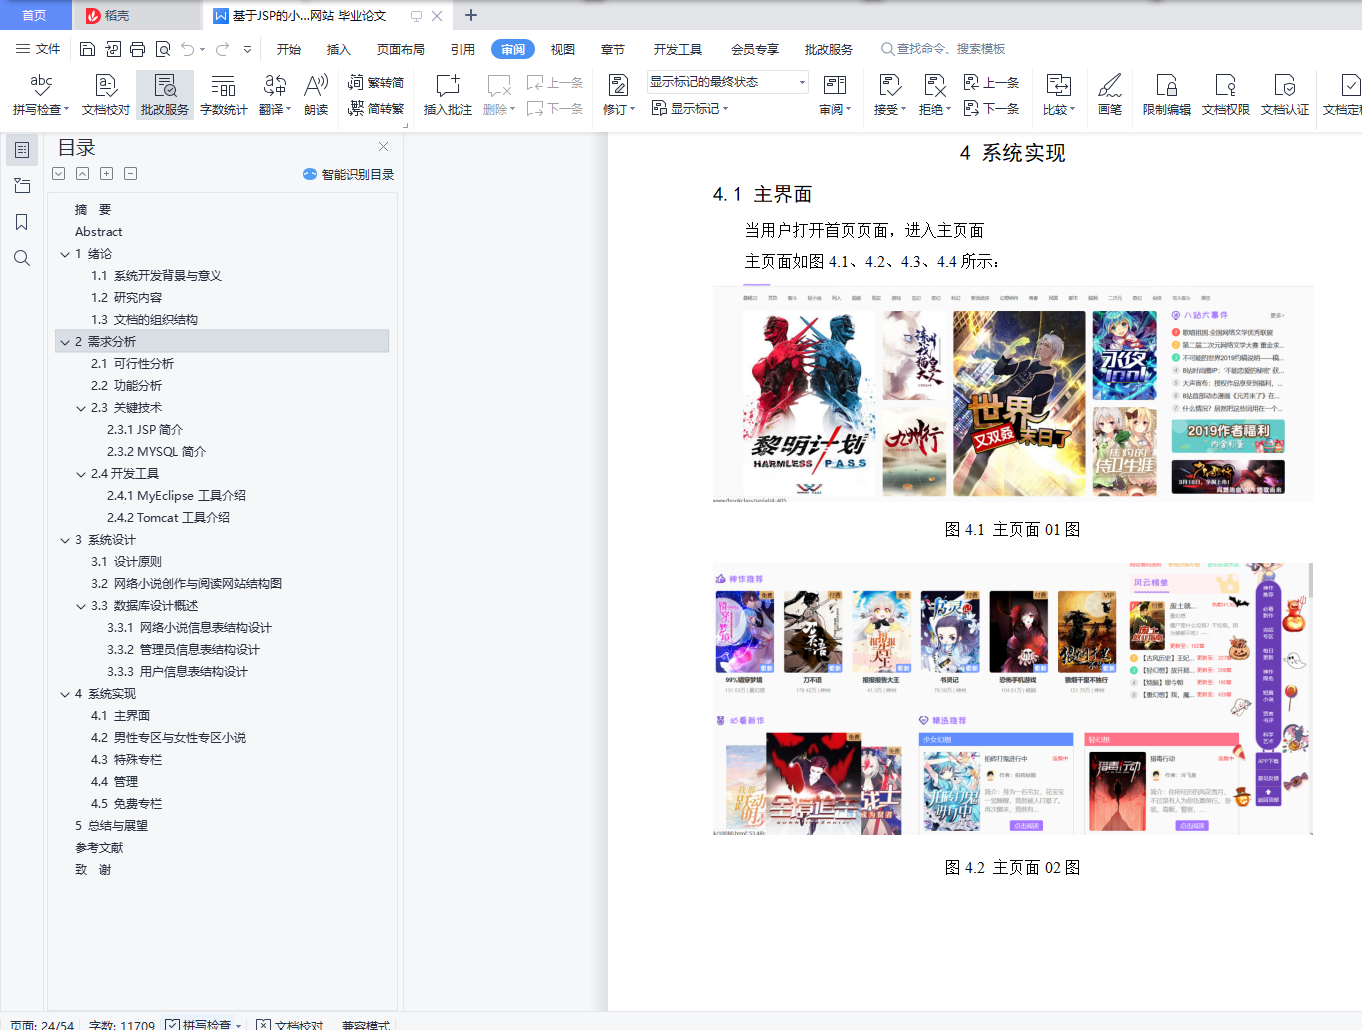Switch to the 页面布局 ribbon tab
1362x1030 pixels.
pyautogui.click(x=401, y=49)
